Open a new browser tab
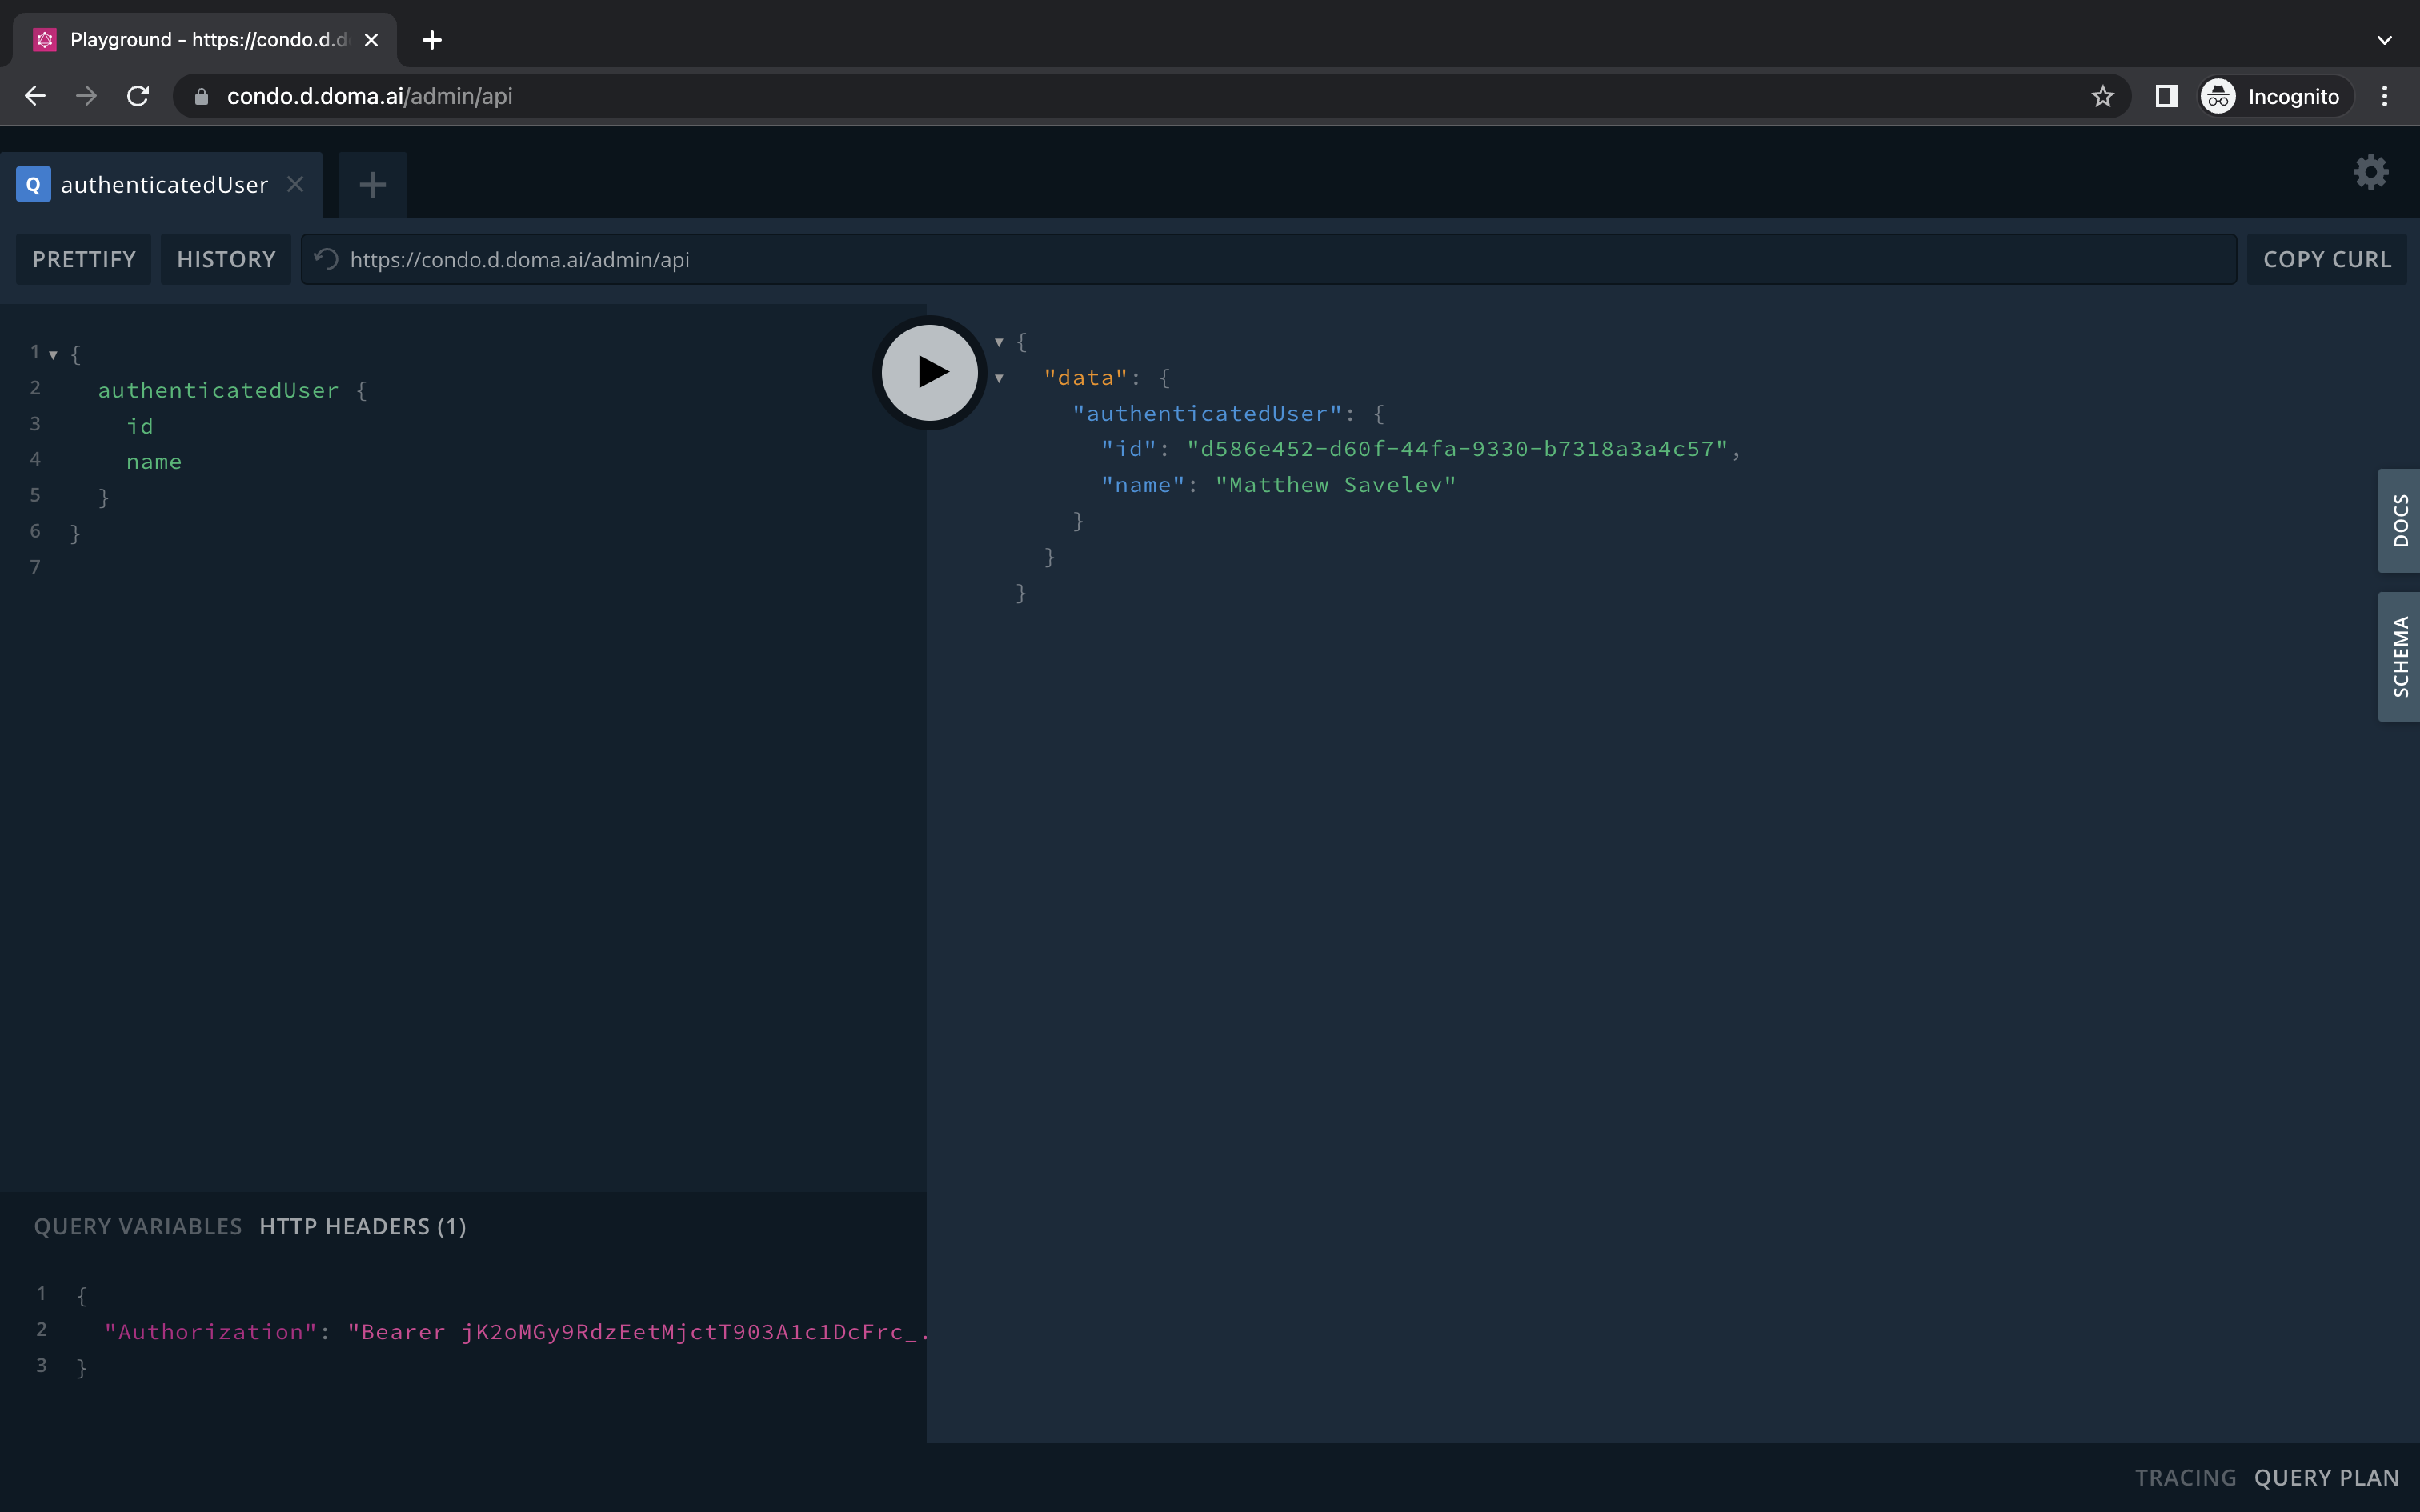The height and width of the screenshot is (1512, 2420). 432,40
